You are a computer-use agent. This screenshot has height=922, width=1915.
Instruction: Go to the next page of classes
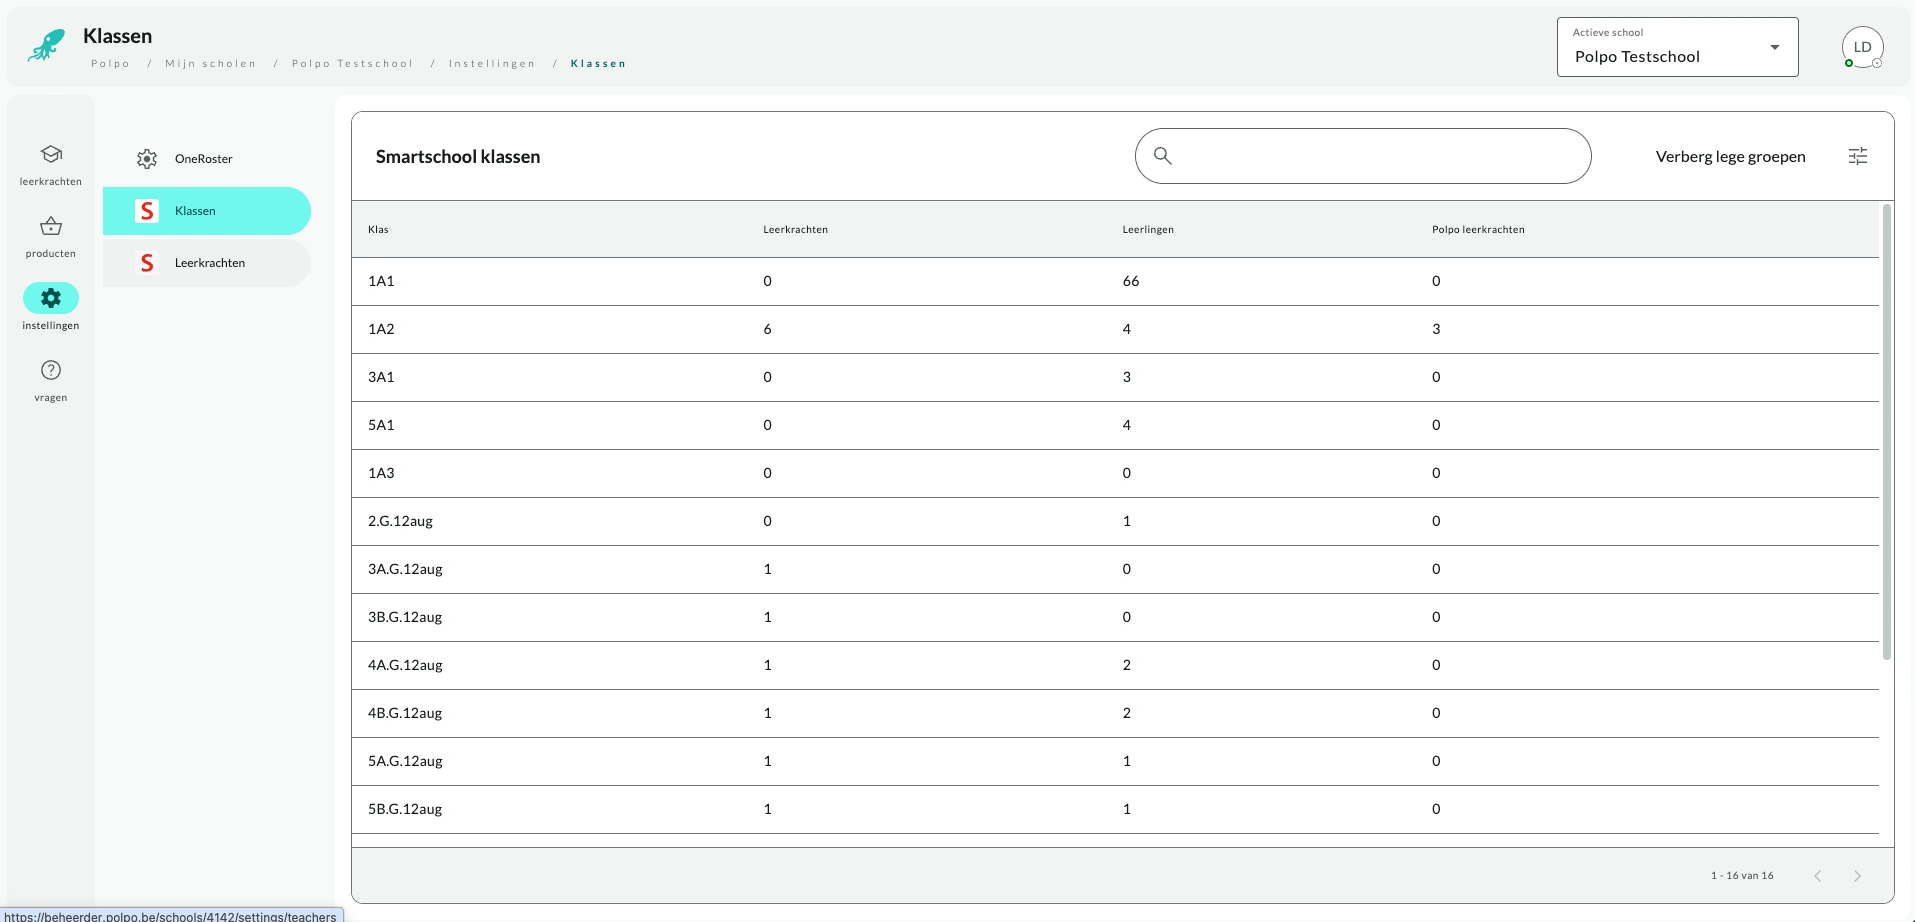click(1857, 876)
